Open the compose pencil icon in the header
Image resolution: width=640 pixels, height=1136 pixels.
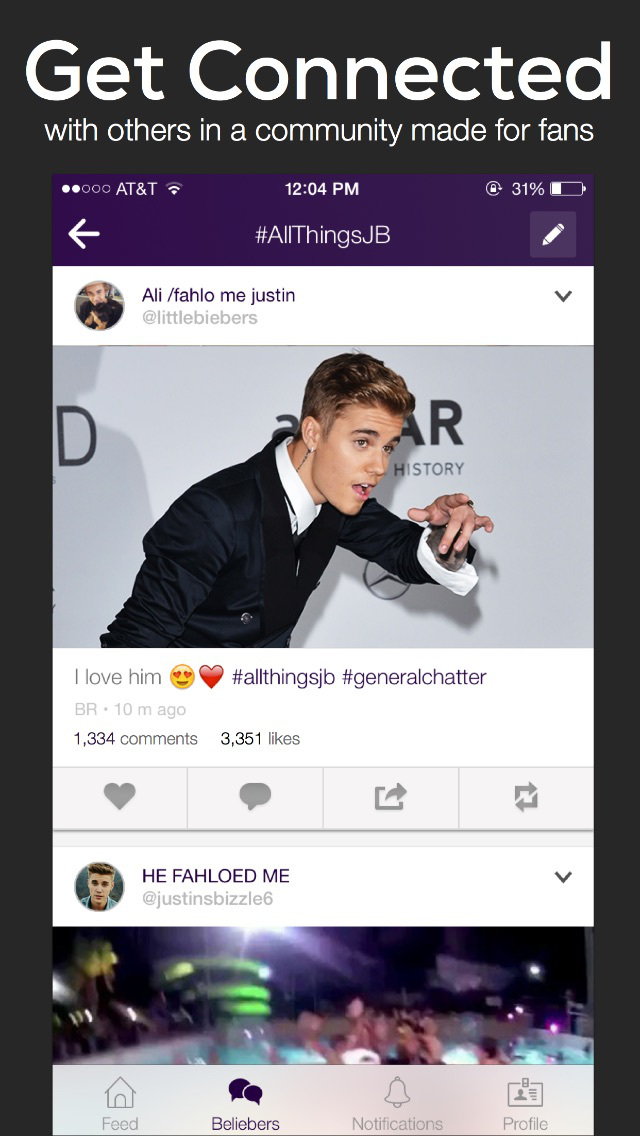point(553,234)
